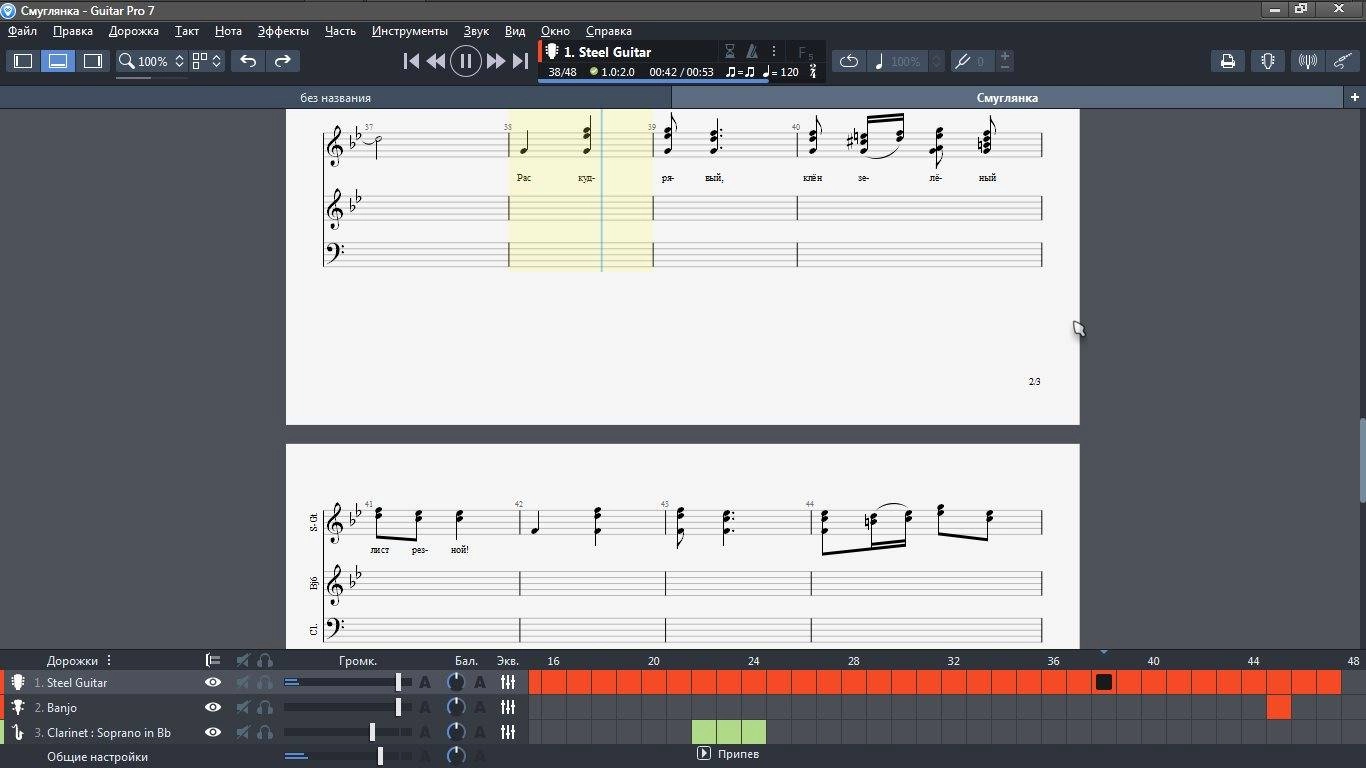
Task: Toggle the count-in hourglass icon
Action: 730,51
